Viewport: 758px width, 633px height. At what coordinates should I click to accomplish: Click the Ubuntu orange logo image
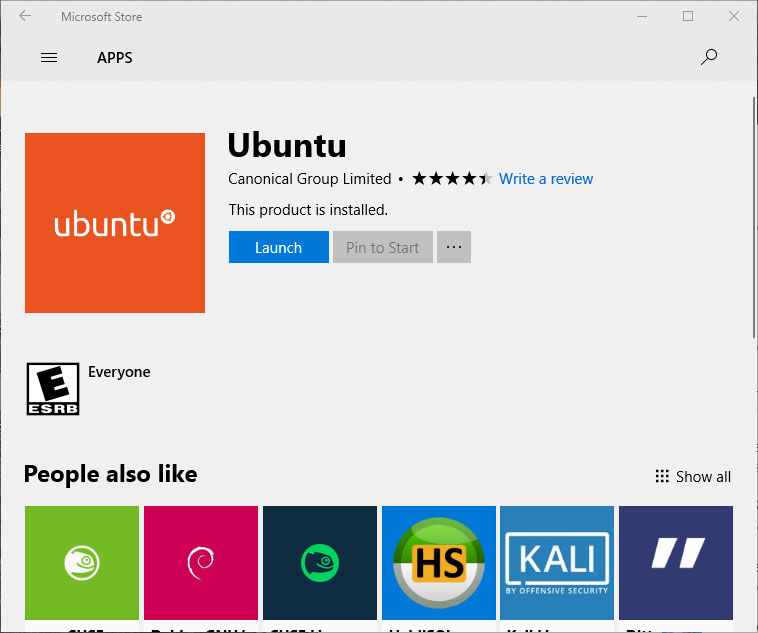tap(115, 223)
